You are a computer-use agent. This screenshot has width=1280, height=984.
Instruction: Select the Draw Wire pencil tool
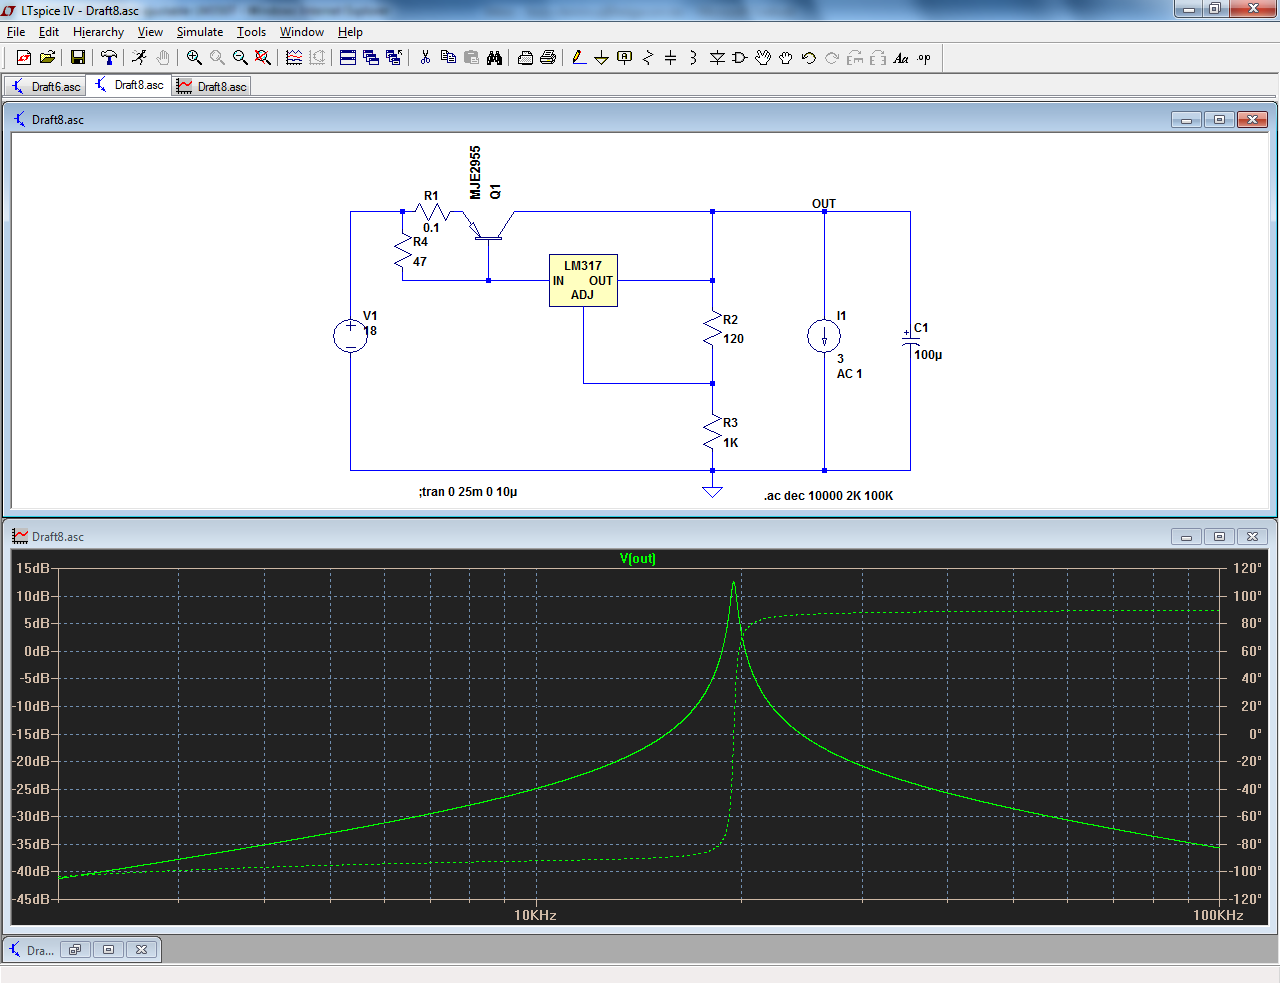coord(579,58)
